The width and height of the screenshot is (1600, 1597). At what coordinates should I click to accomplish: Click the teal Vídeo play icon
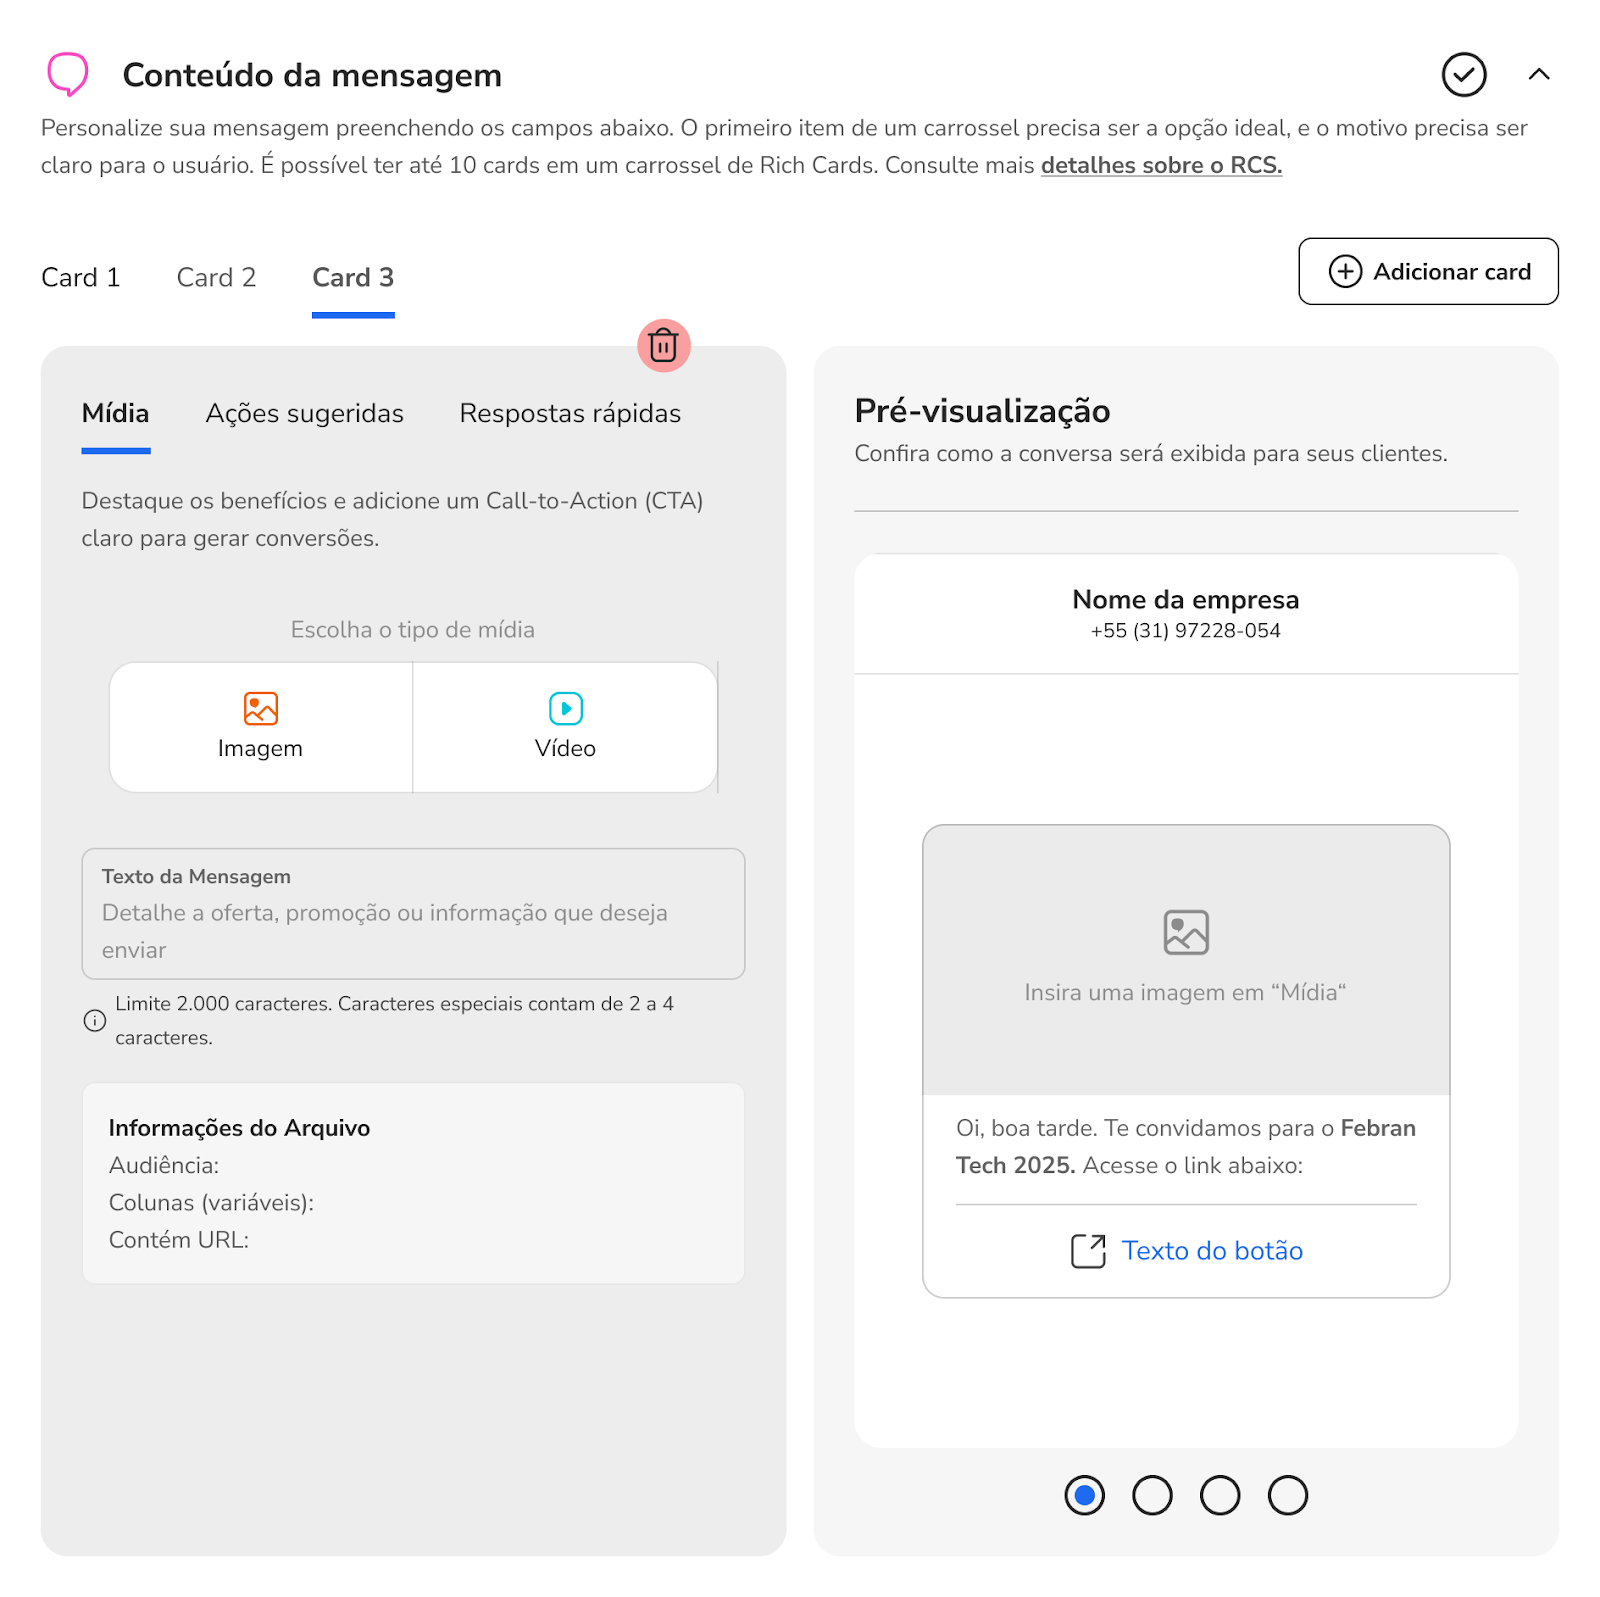coord(566,709)
